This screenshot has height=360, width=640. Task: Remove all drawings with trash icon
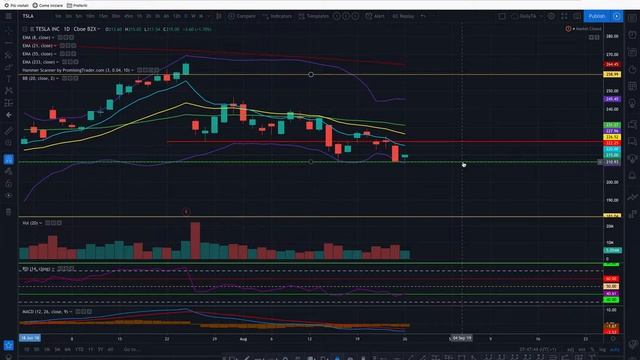(x=9, y=211)
